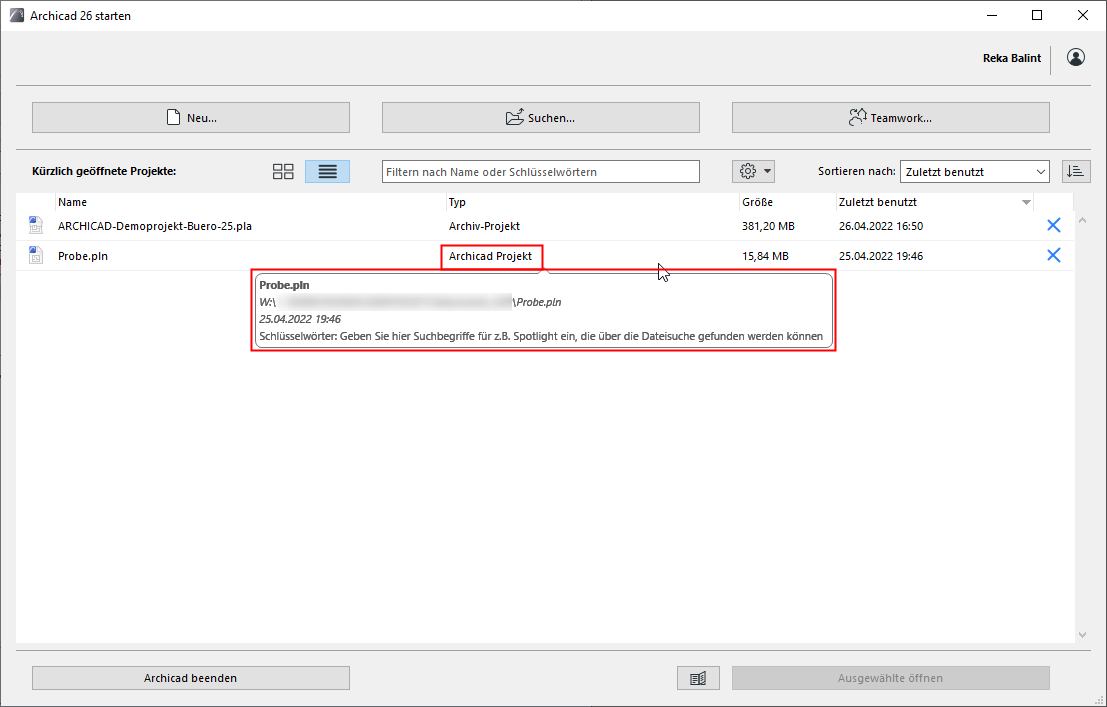Remove Probe.pln from recent list
This screenshot has height=707, width=1107.
(x=1053, y=255)
